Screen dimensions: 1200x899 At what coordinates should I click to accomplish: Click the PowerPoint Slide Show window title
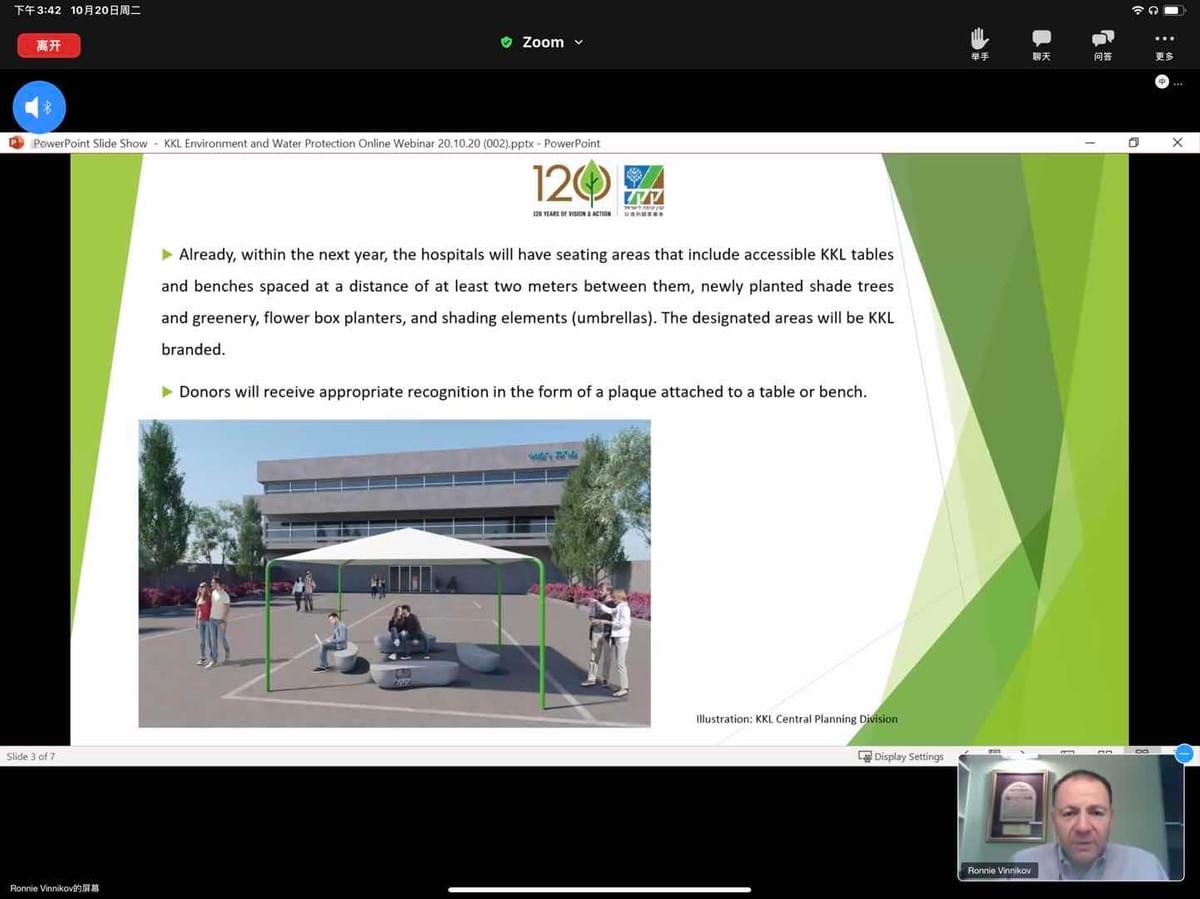(x=318, y=143)
